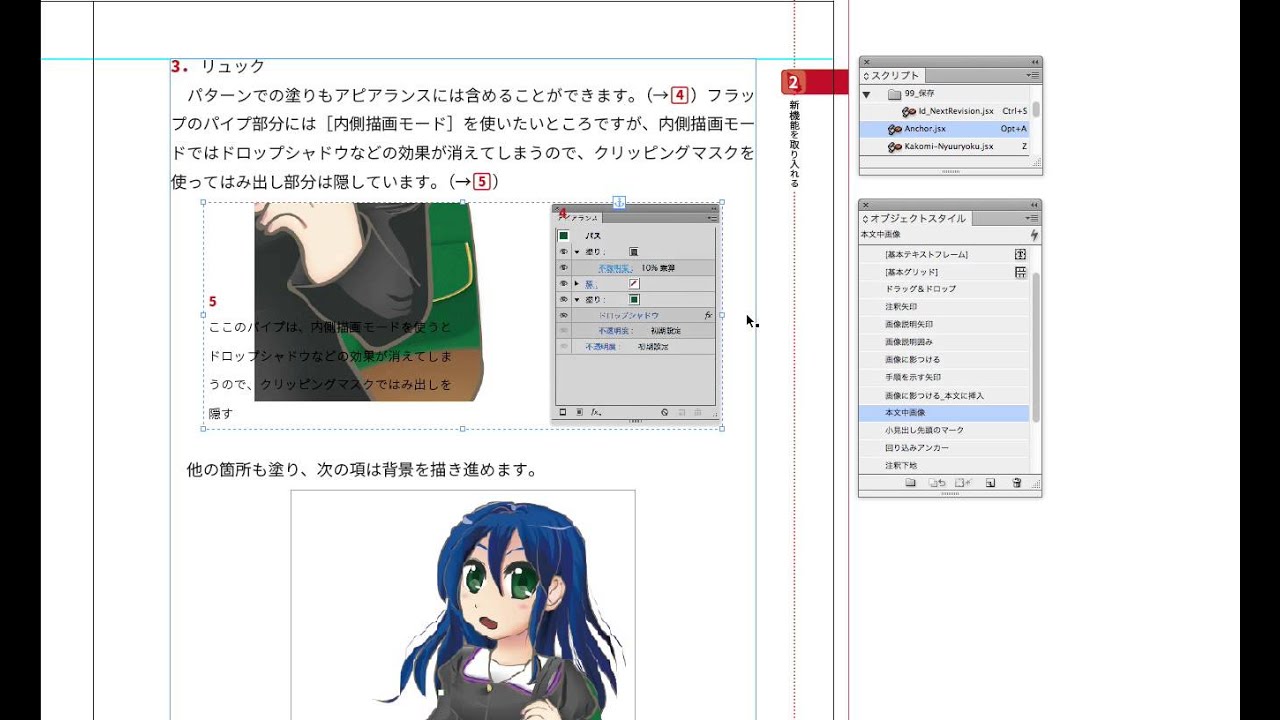Screen dimensions: 1280x720
Task: Collapse the Object Styles panel to icons
Action: 1034,204
